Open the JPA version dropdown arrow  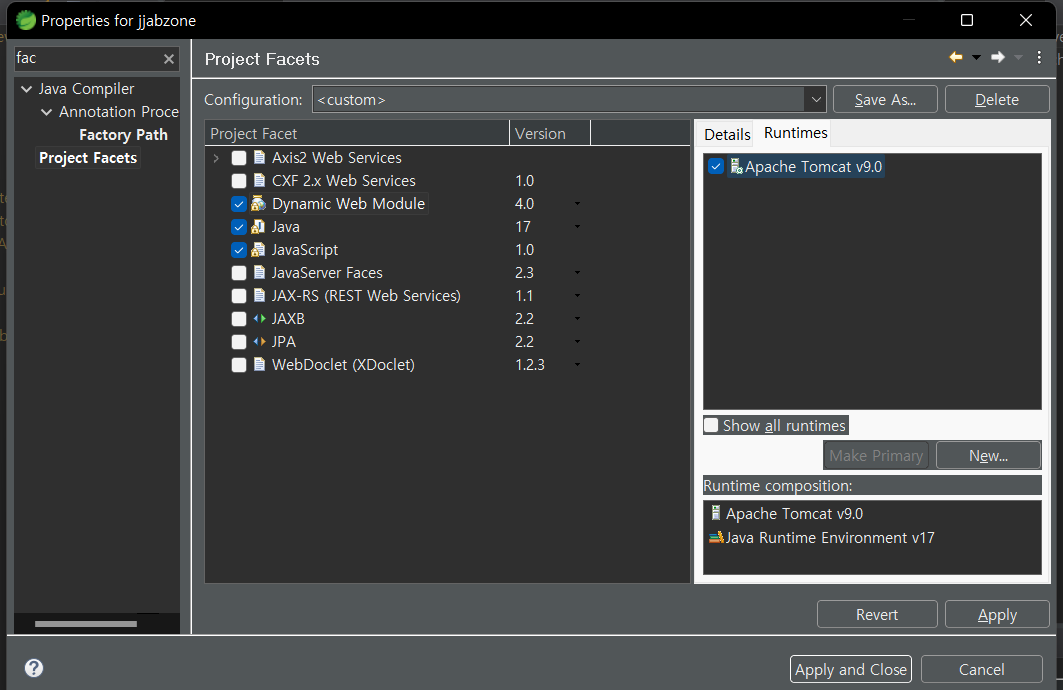[x=577, y=342]
